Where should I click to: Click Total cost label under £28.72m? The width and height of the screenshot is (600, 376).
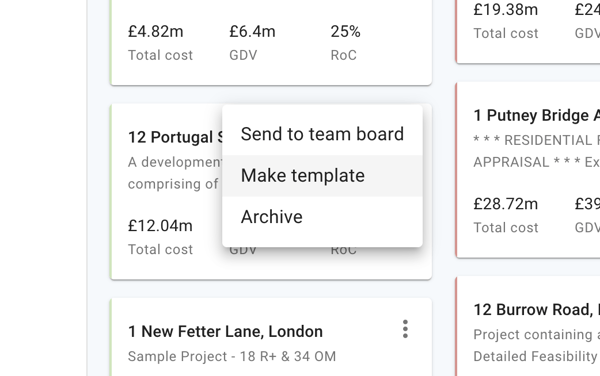pos(506,228)
